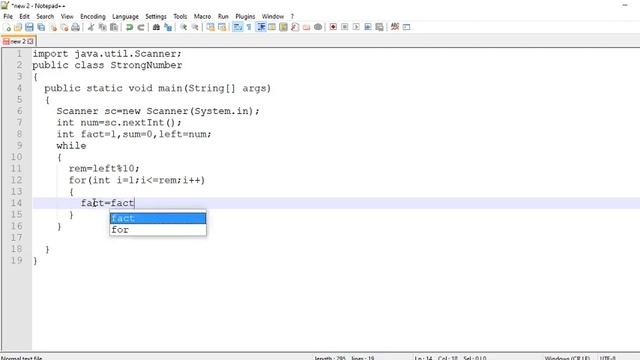Click line number 9 in the margin

coord(19,146)
